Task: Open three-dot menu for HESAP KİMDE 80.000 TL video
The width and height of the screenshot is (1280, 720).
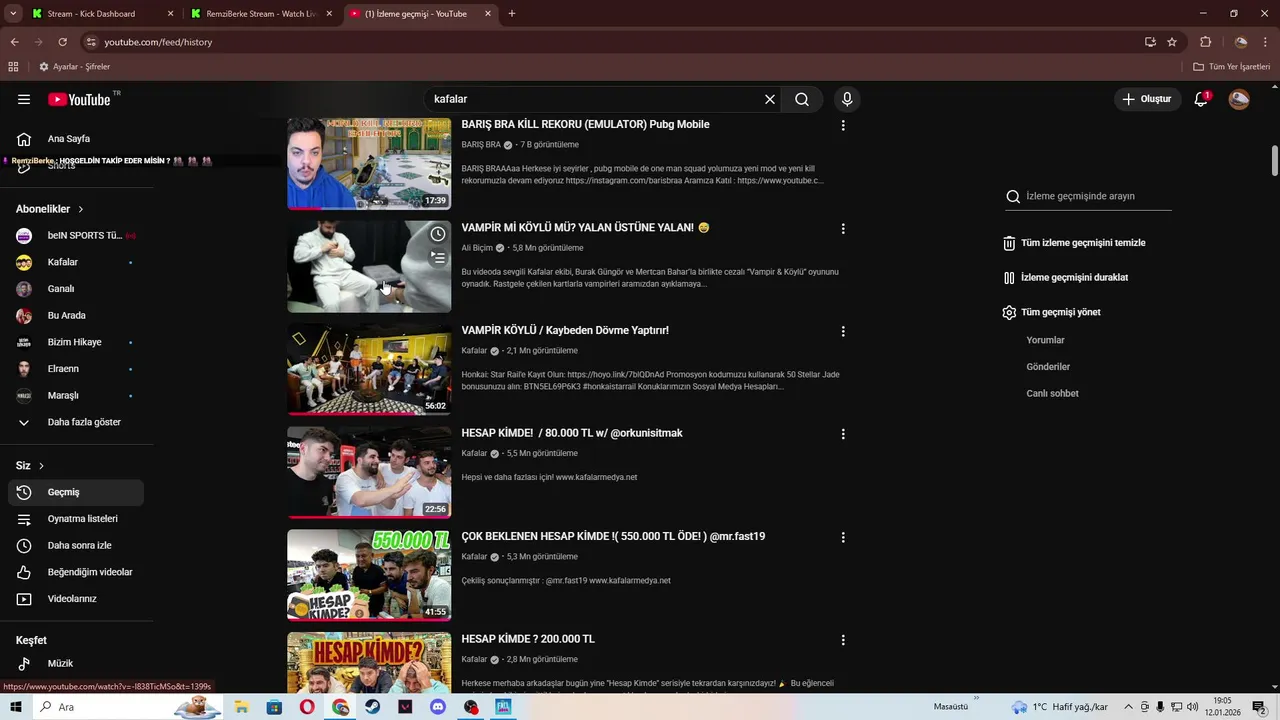Action: (x=843, y=434)
